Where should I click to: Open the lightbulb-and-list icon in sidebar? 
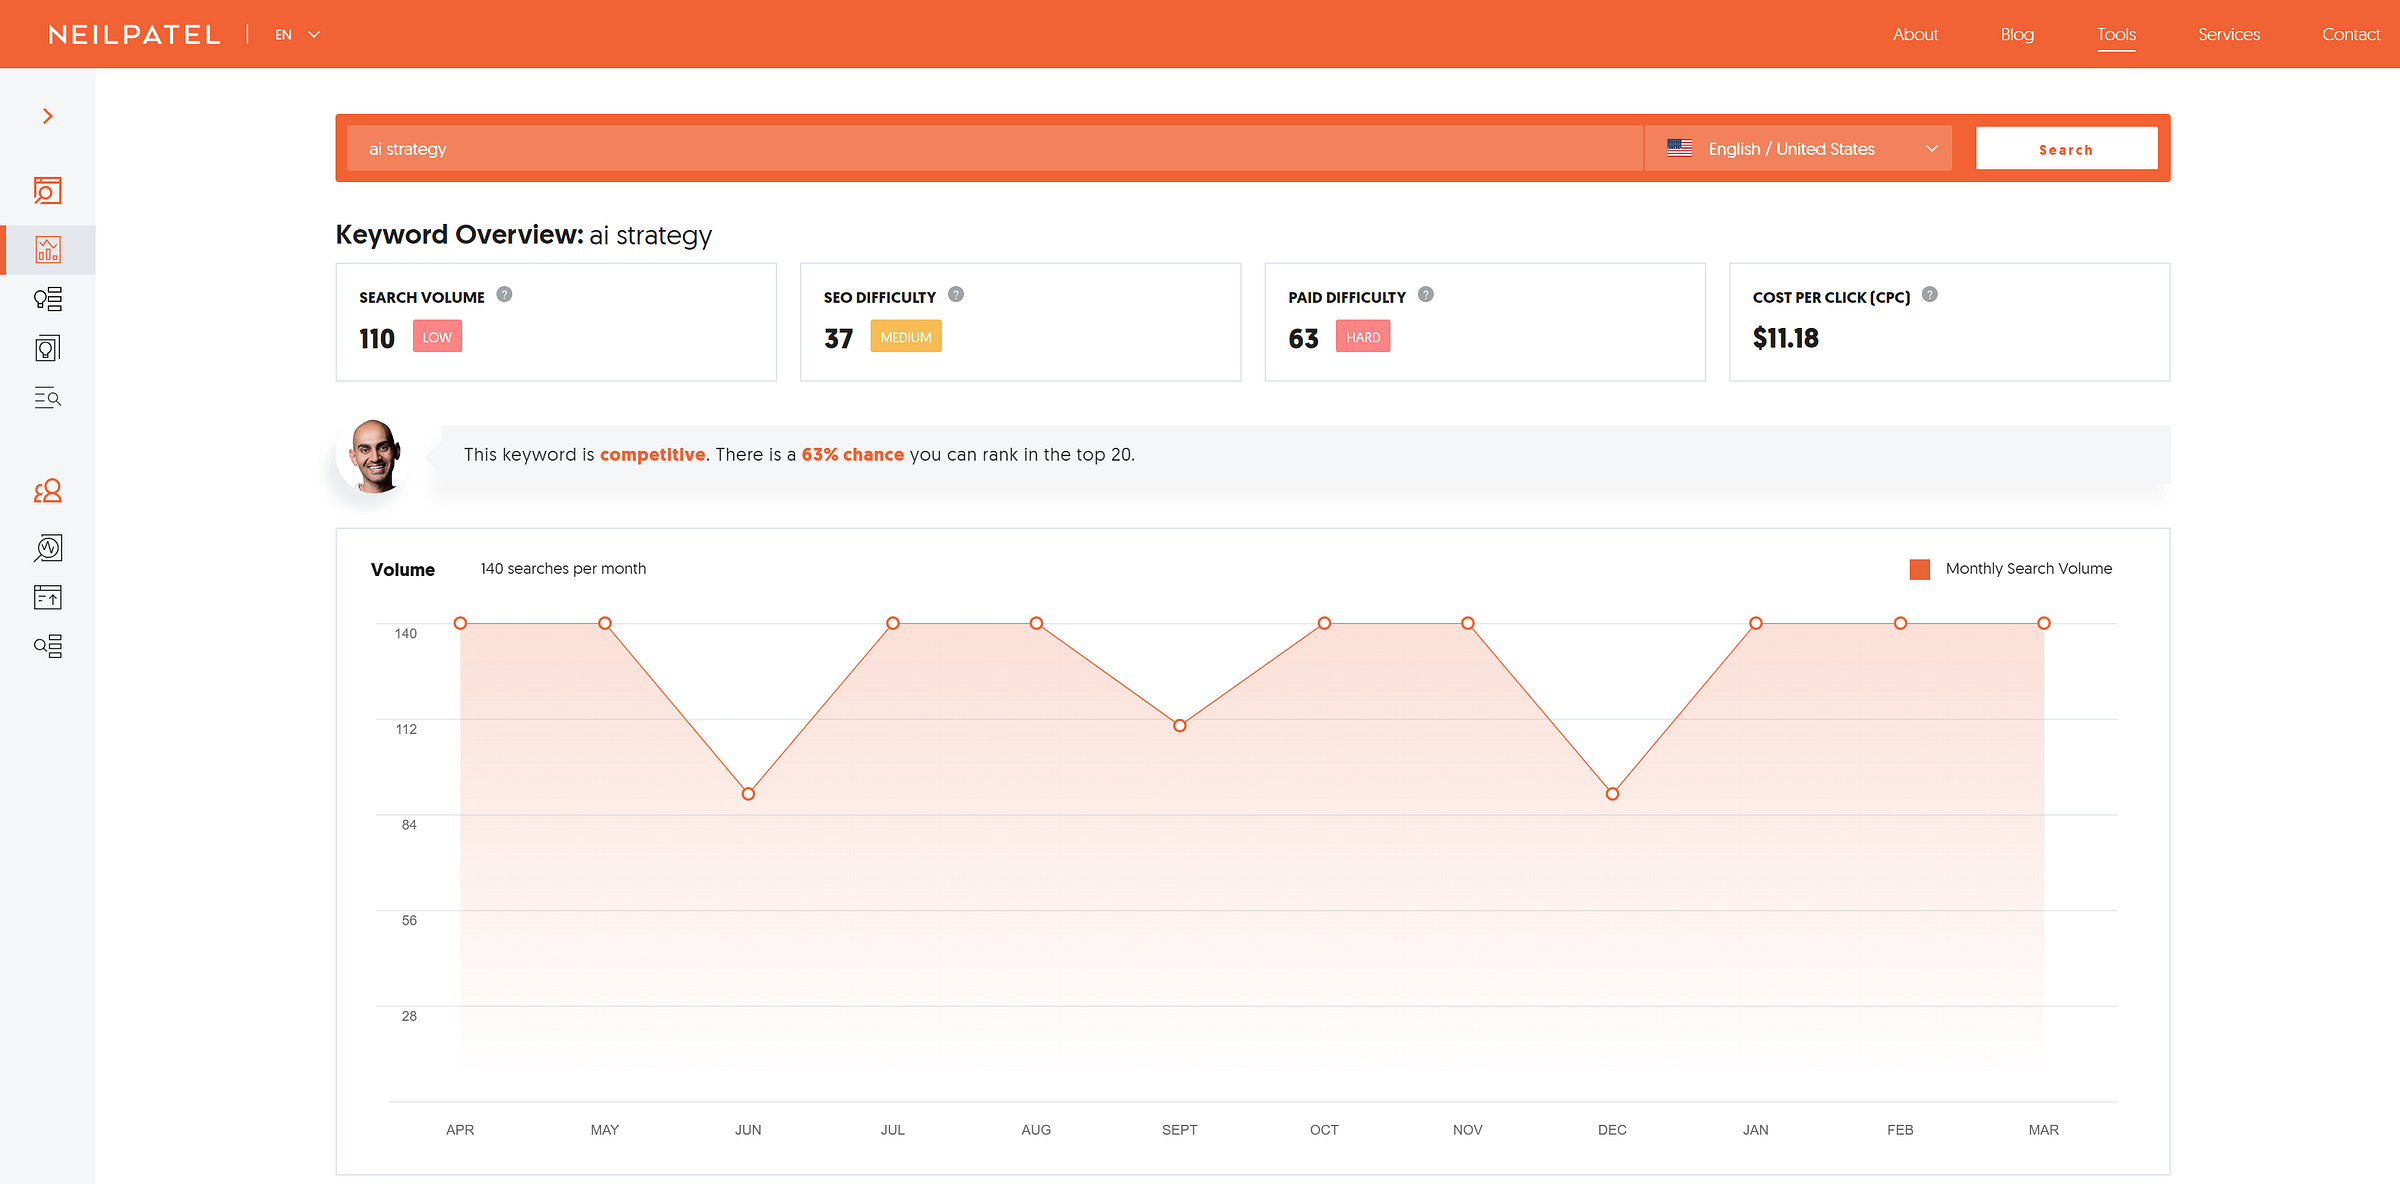click(47, 299)
